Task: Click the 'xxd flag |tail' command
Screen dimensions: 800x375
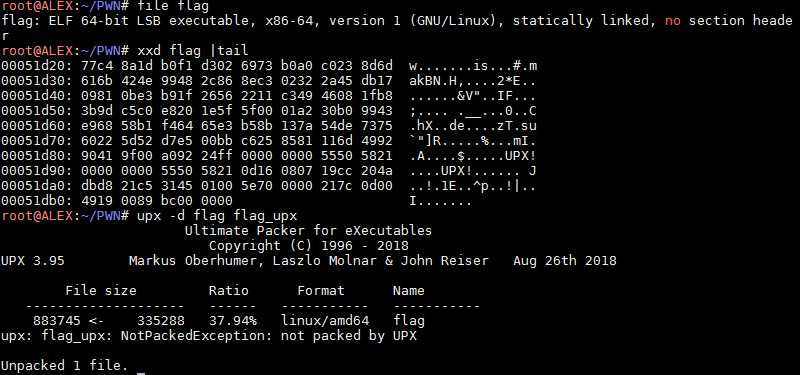Action: pyautogui.click(x=192, y=51)
